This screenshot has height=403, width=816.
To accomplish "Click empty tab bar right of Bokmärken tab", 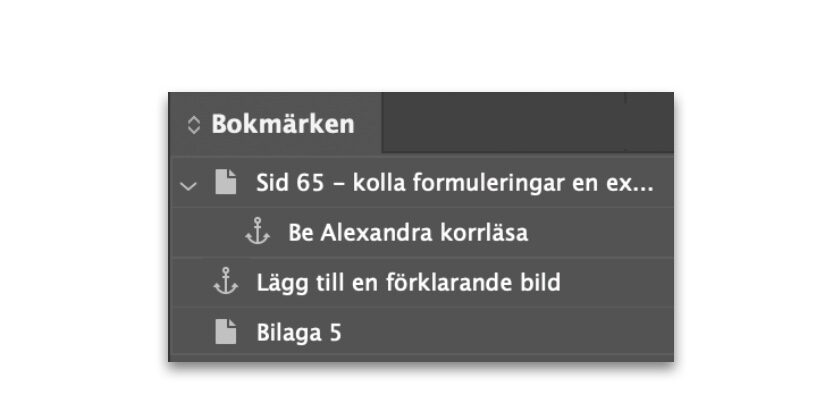I will tap(503, 122).
